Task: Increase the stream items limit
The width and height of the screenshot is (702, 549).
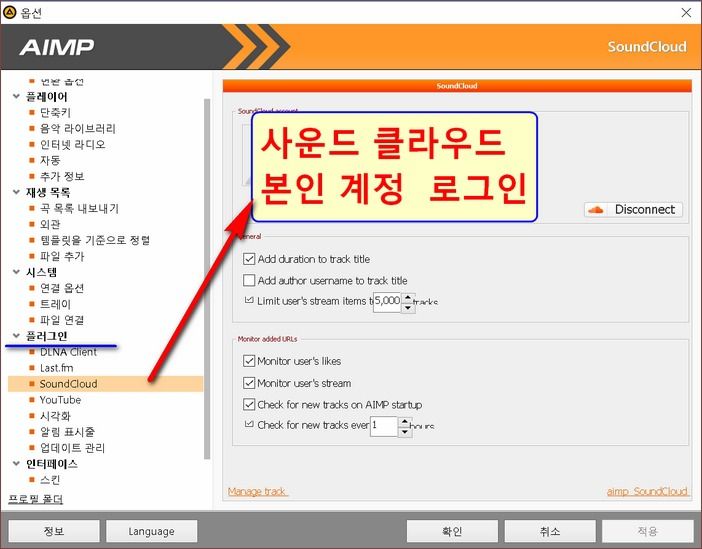Action: 408,297
